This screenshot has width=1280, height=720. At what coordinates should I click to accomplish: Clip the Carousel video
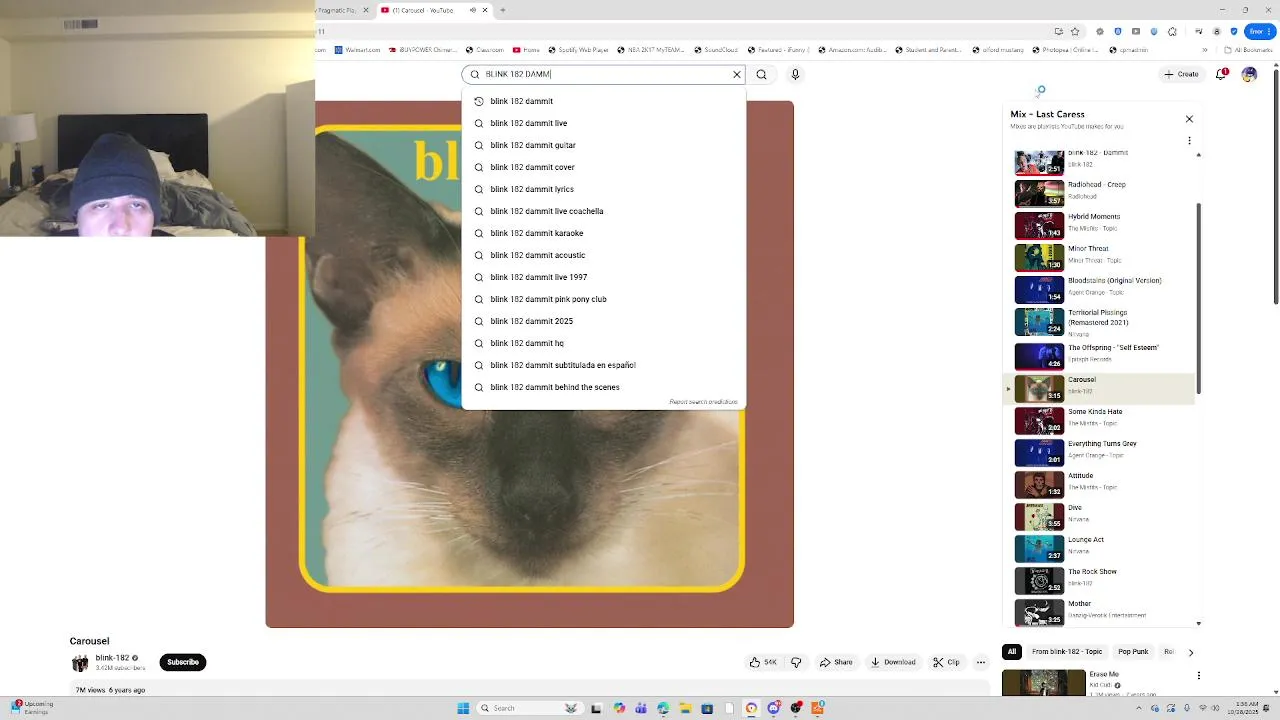(946, 662)
